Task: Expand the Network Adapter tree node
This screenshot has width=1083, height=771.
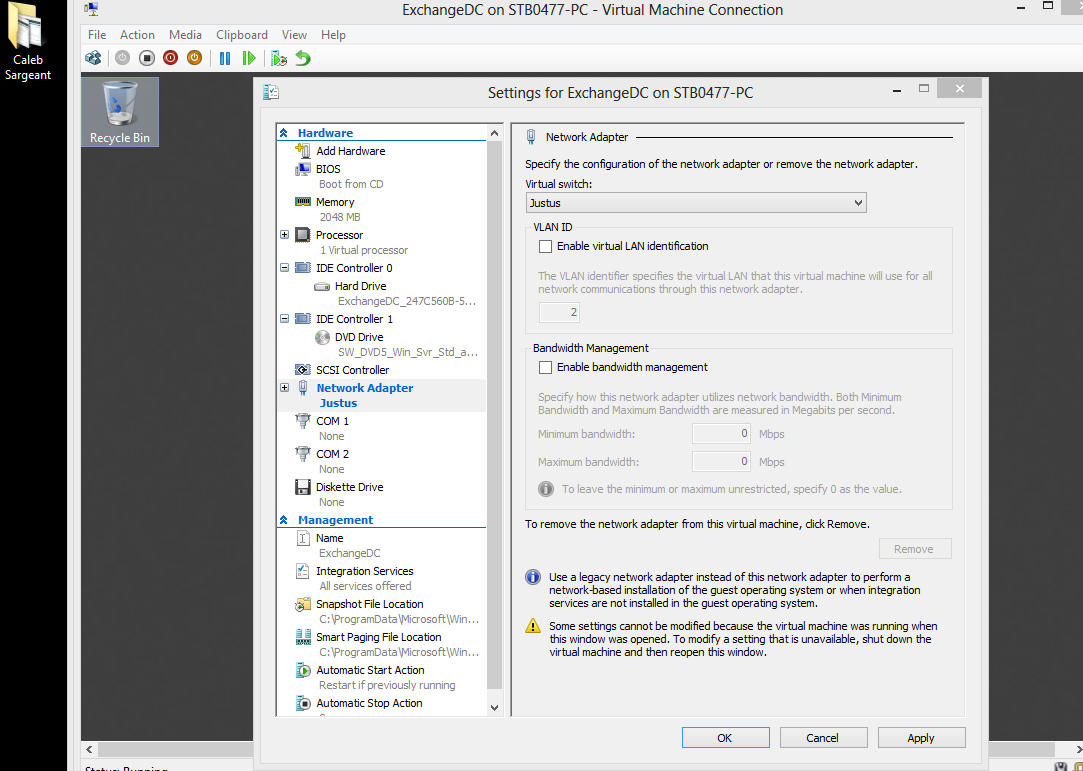Action: click(285, 388)
